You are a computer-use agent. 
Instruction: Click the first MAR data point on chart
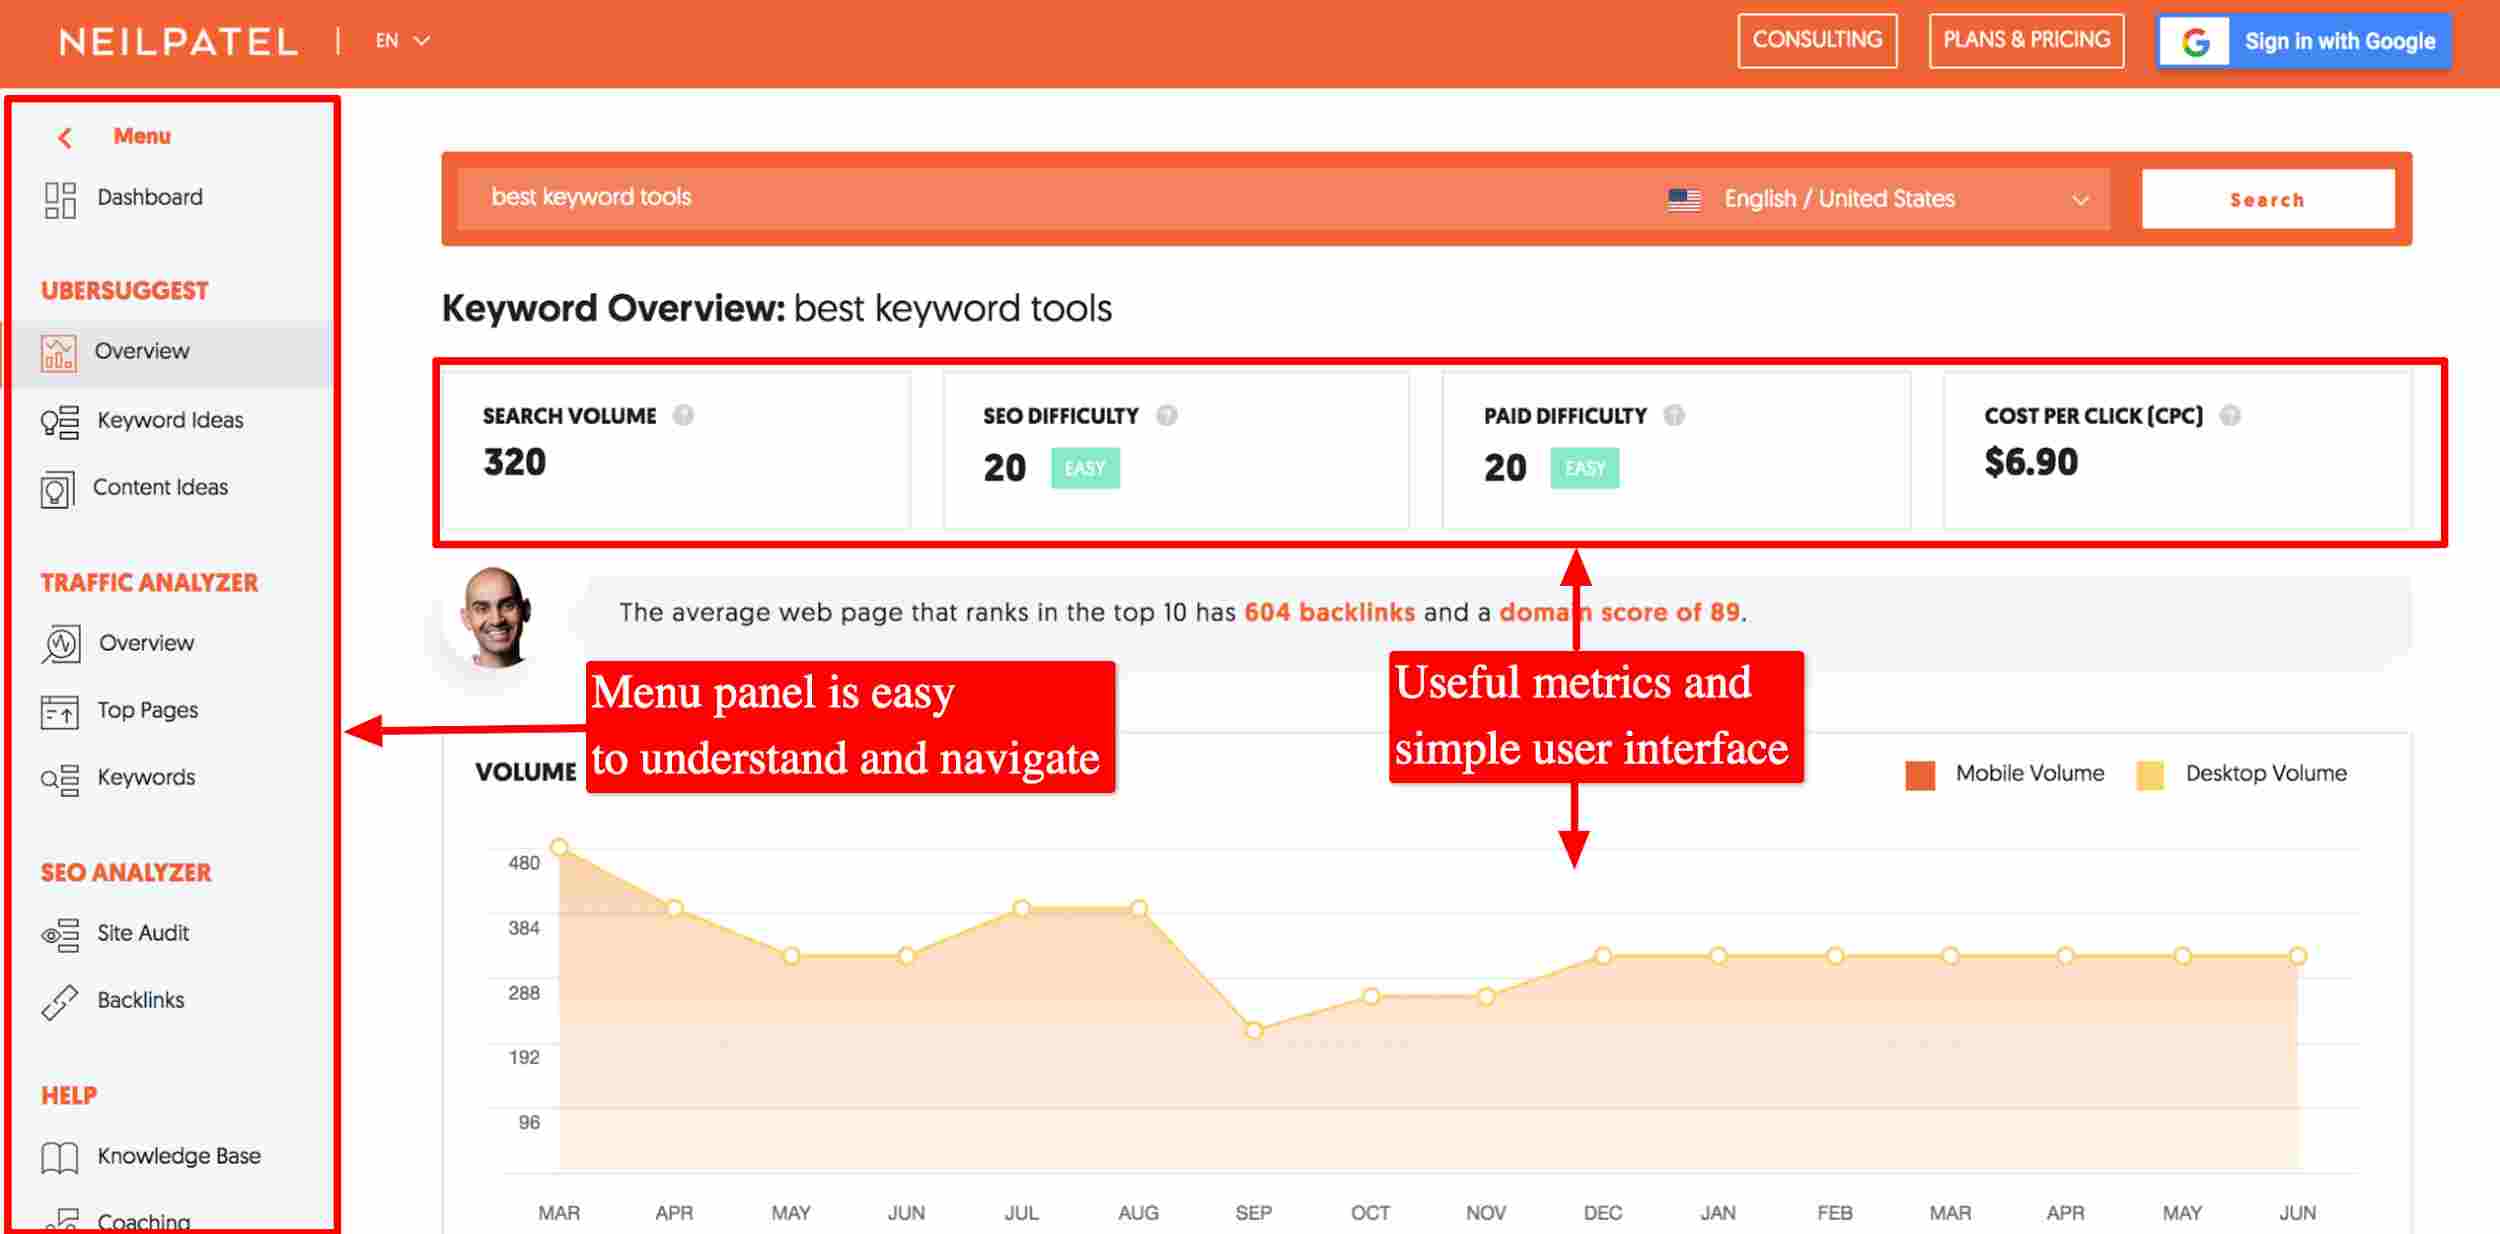tap(560, 847)
